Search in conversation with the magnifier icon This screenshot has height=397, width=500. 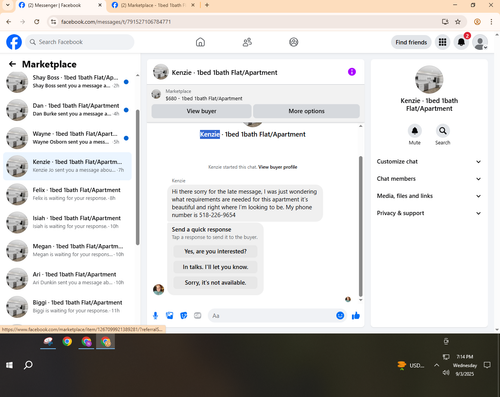[443, 131]
